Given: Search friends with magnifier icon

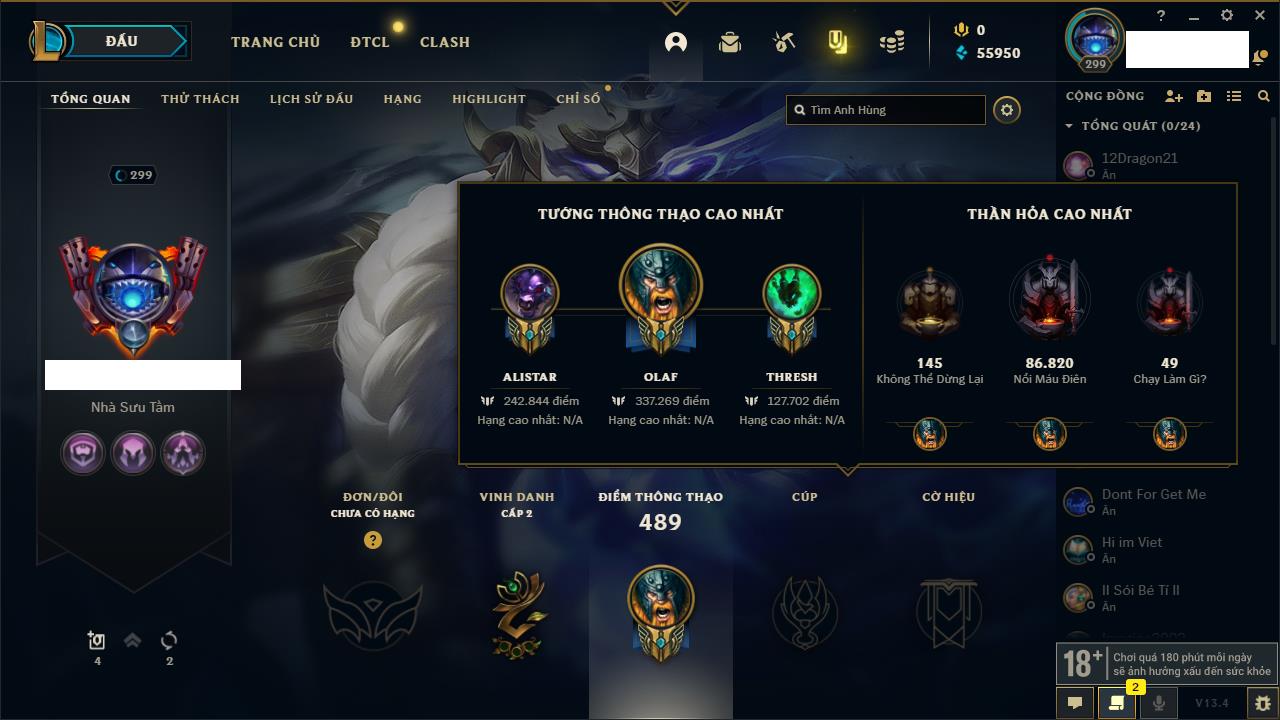Looking at the screenshot, I should [x=1264, y=96].
